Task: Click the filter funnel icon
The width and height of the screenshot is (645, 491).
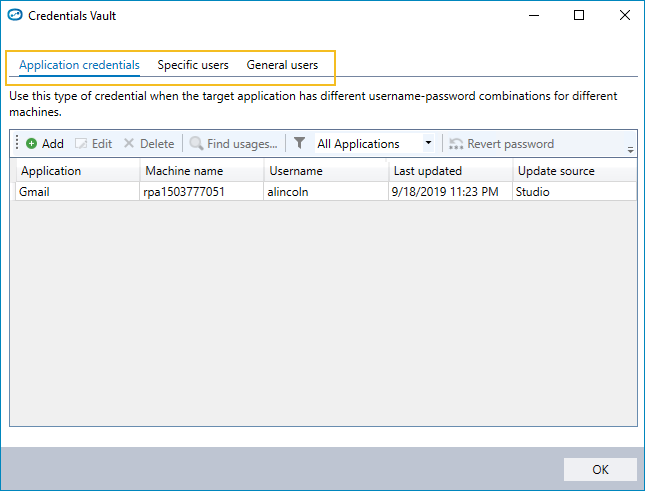Action: tap(300, 144)
